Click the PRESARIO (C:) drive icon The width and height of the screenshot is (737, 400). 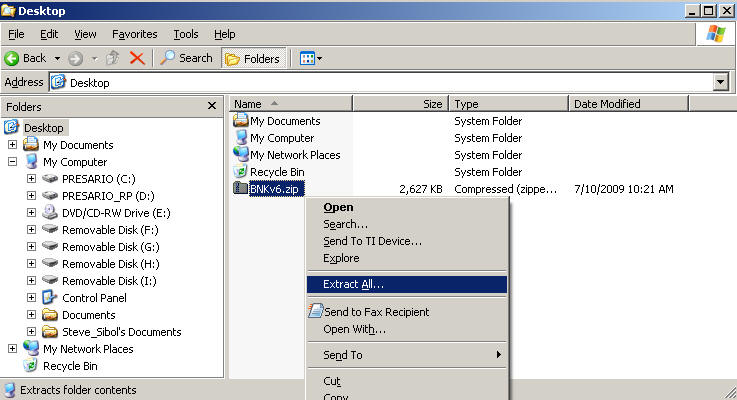tap(50, 179)
